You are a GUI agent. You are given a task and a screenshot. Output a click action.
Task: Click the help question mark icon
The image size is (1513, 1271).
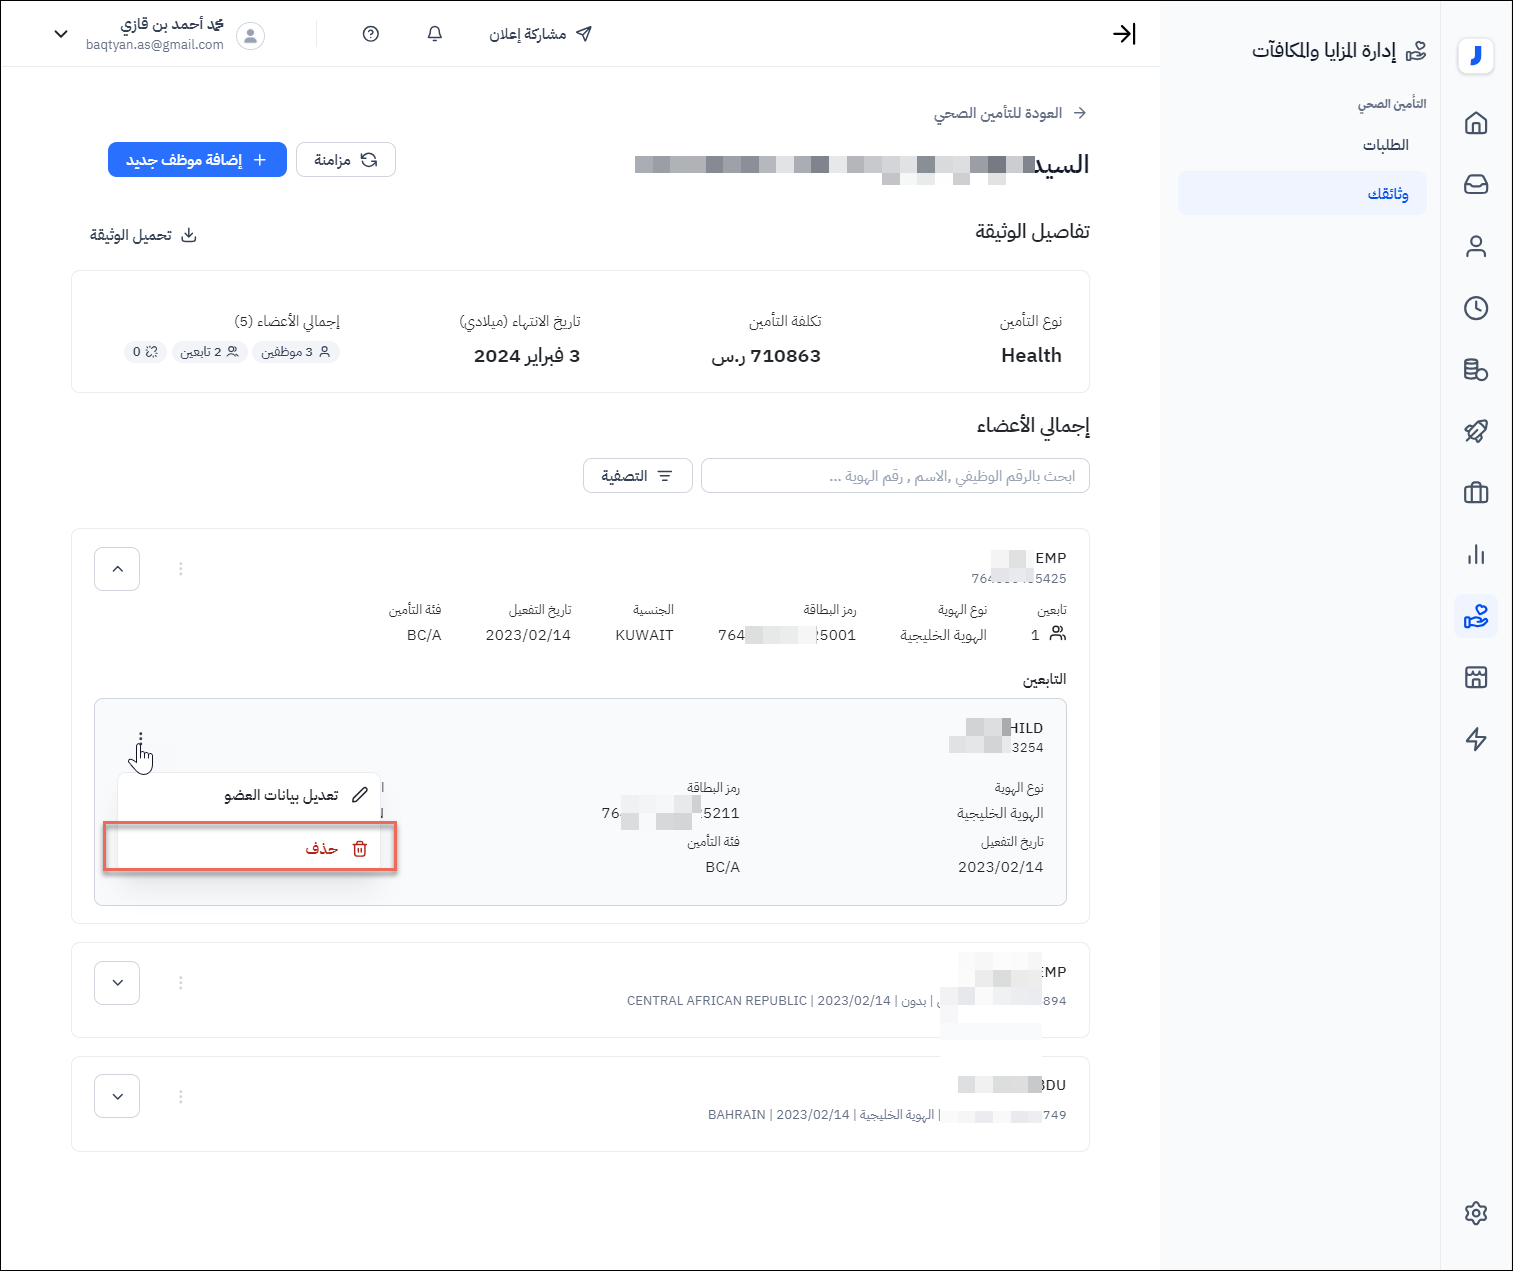(371, 34)
